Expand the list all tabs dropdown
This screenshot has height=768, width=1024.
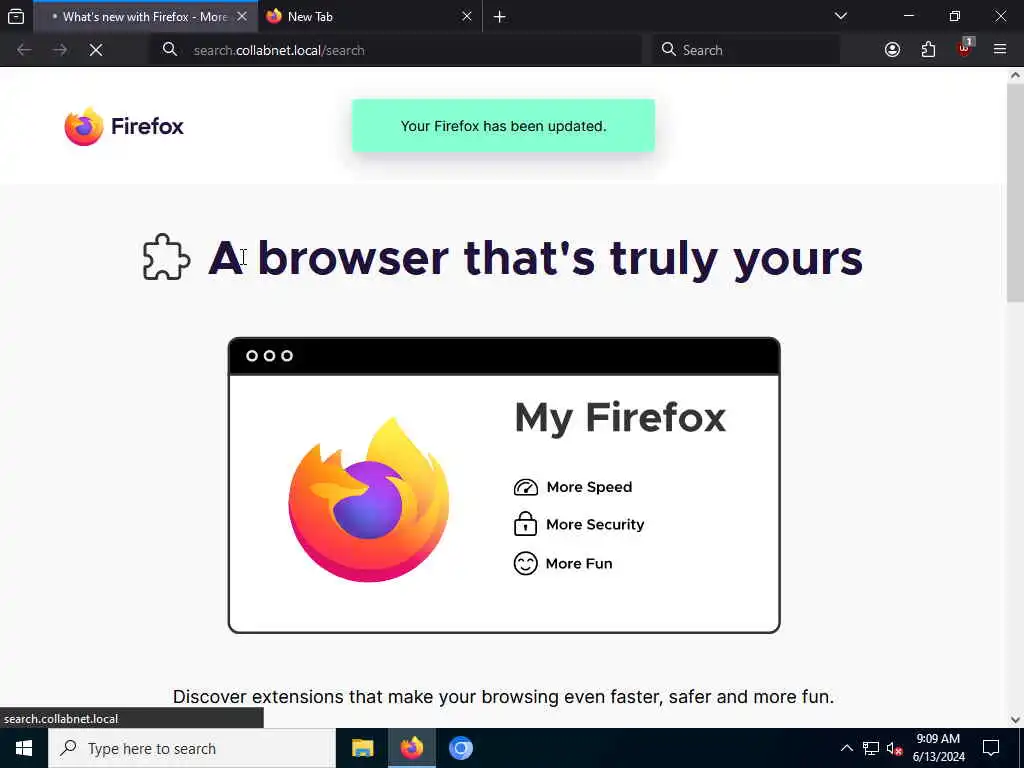(x=841, y=16)
